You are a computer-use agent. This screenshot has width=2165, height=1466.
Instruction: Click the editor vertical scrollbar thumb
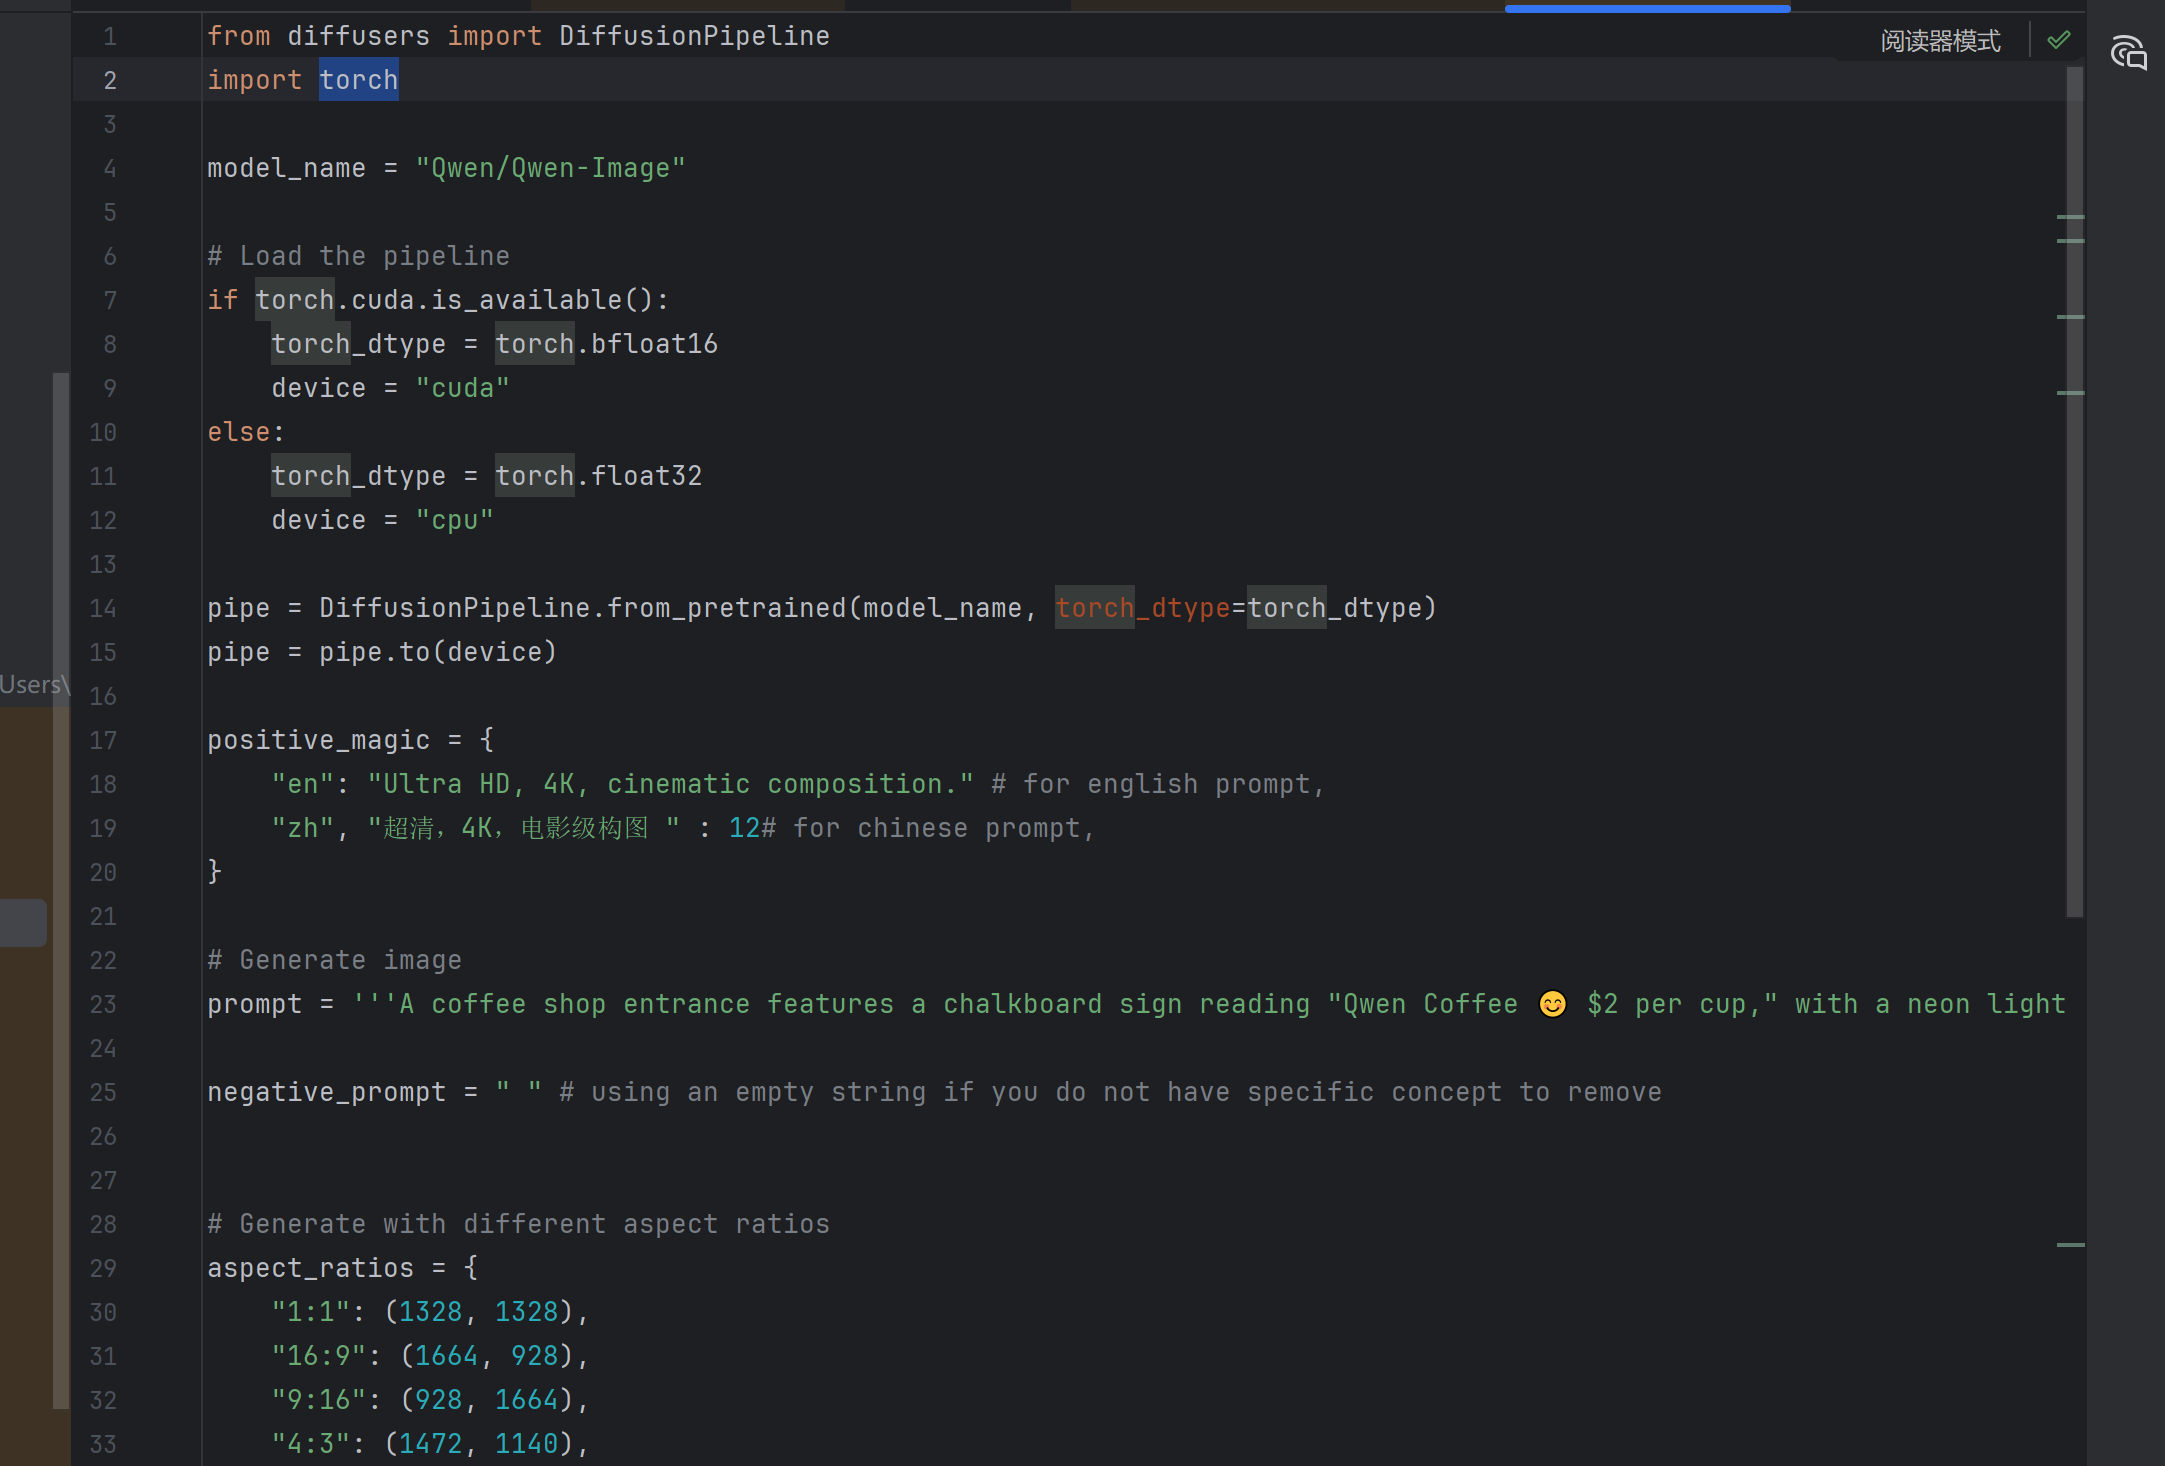[2075, 500]
